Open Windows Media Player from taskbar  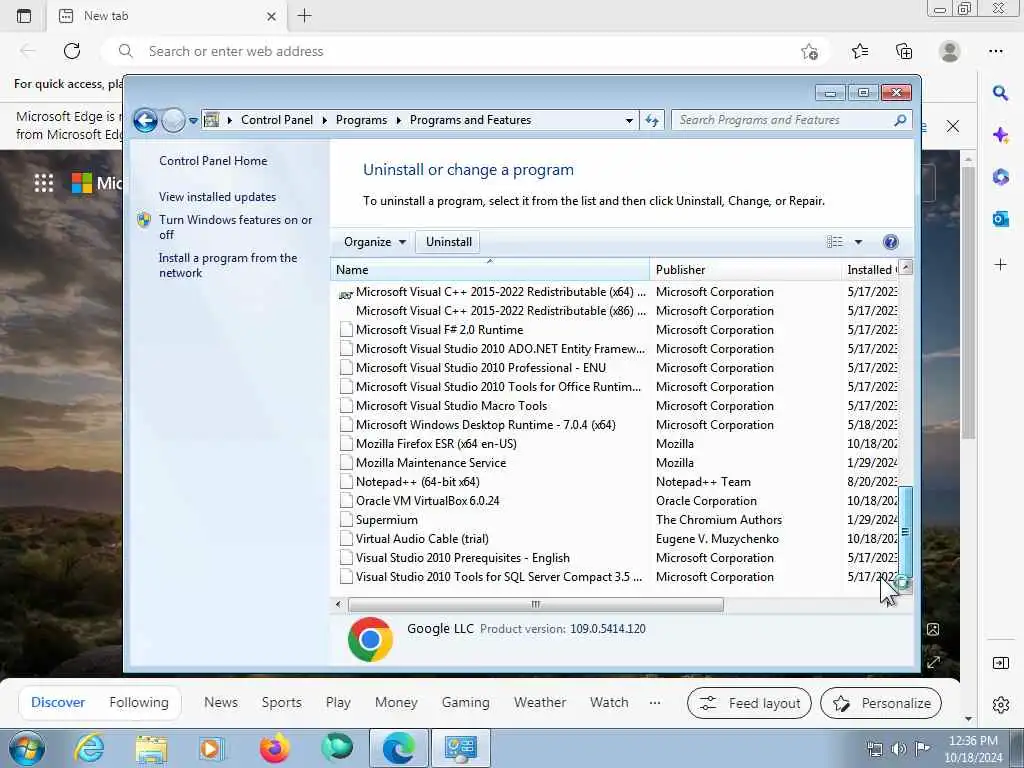click(212, 748)
